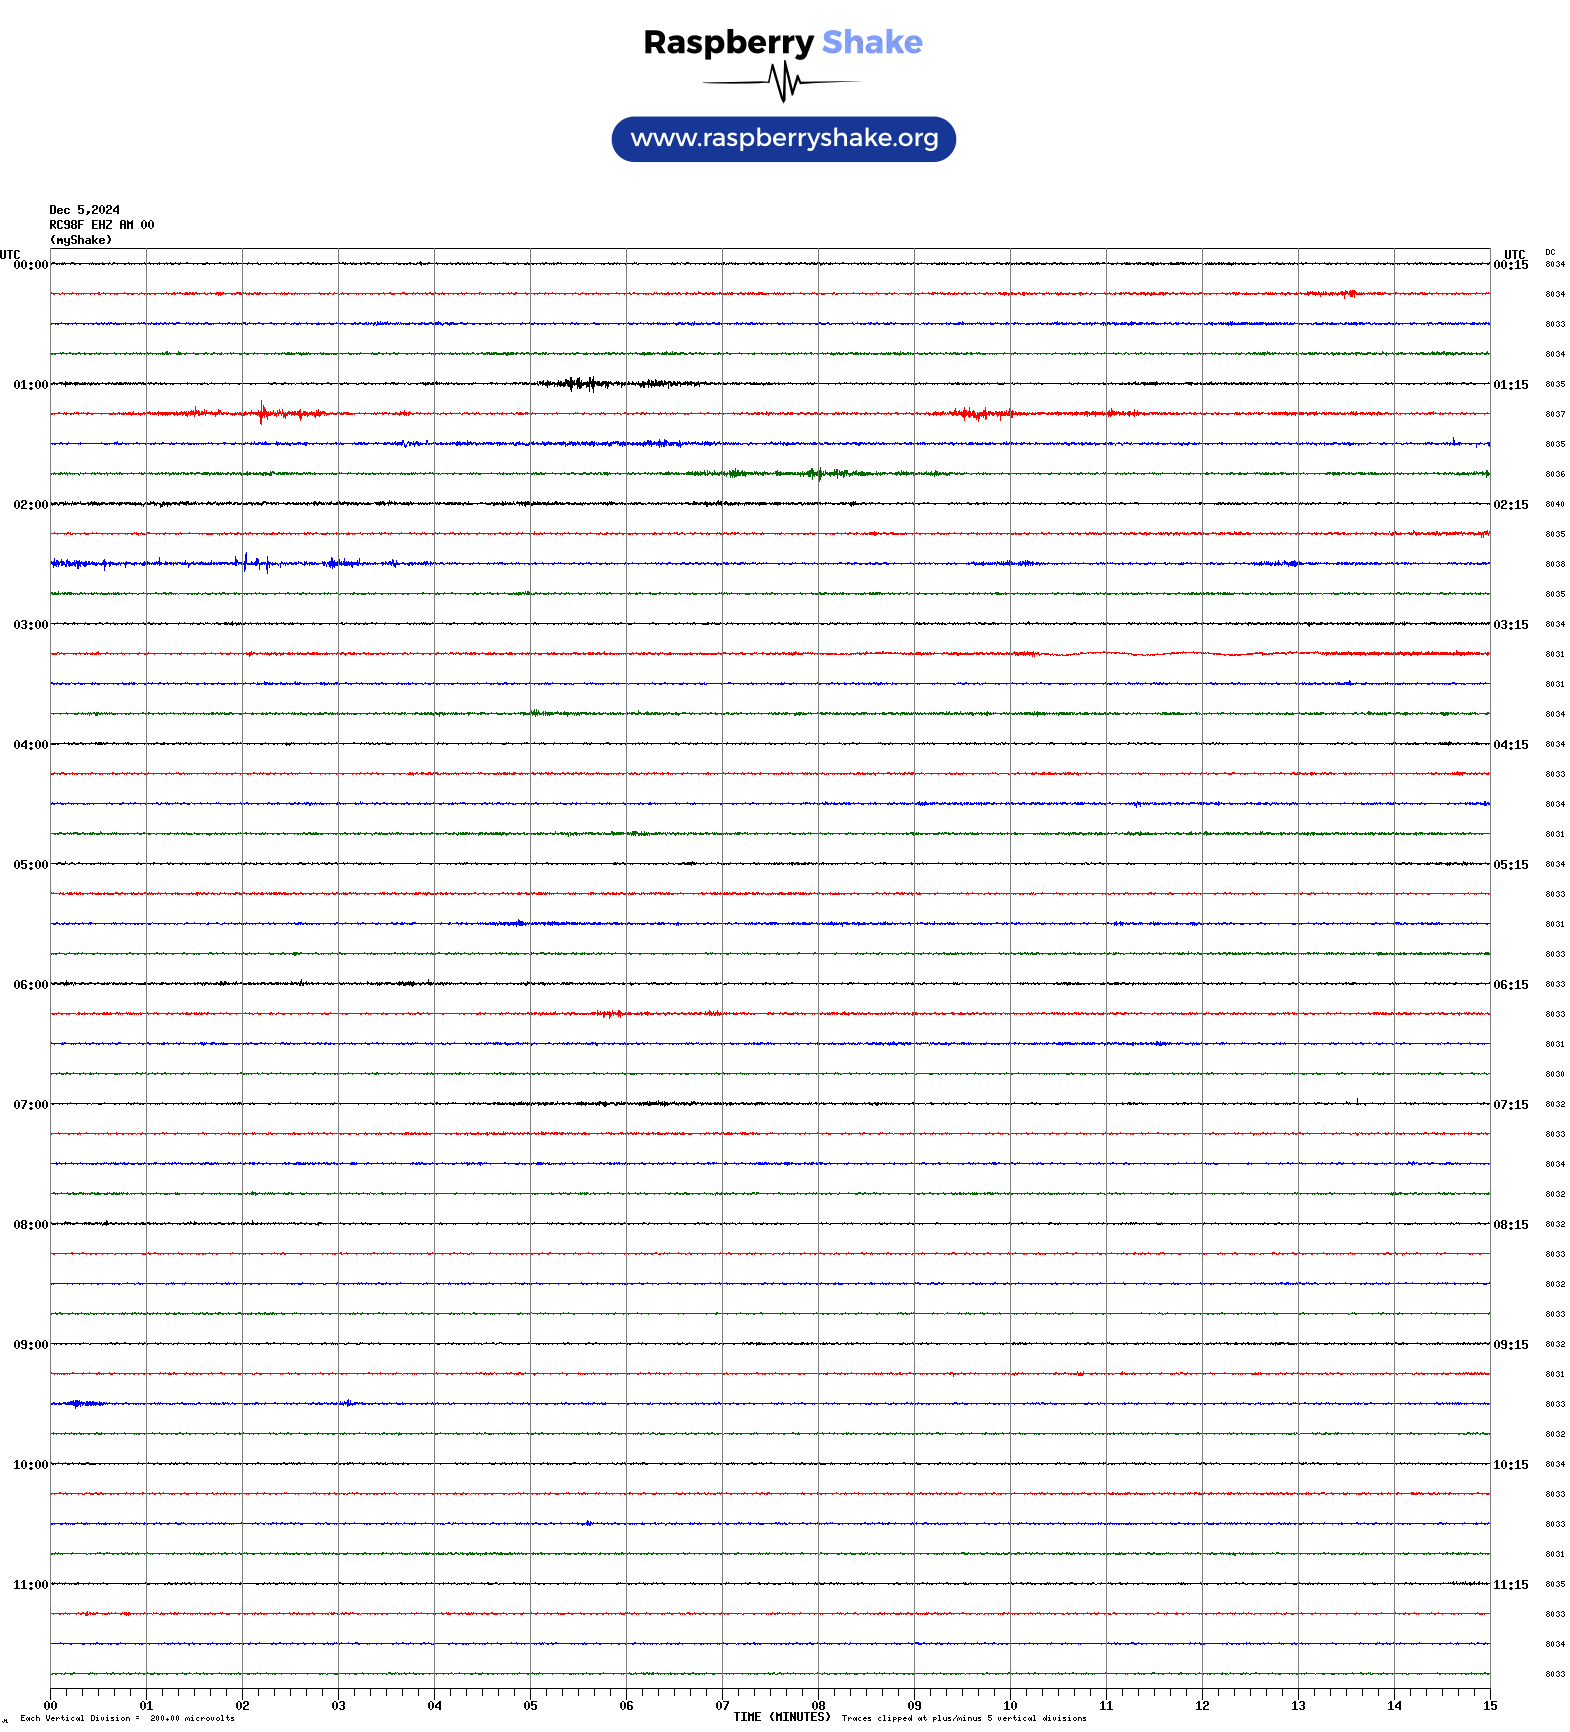Screen dimensions: 1570x1732
Task: Click minute tick label 01 on bottom axis
Action: coord(146,1706)
